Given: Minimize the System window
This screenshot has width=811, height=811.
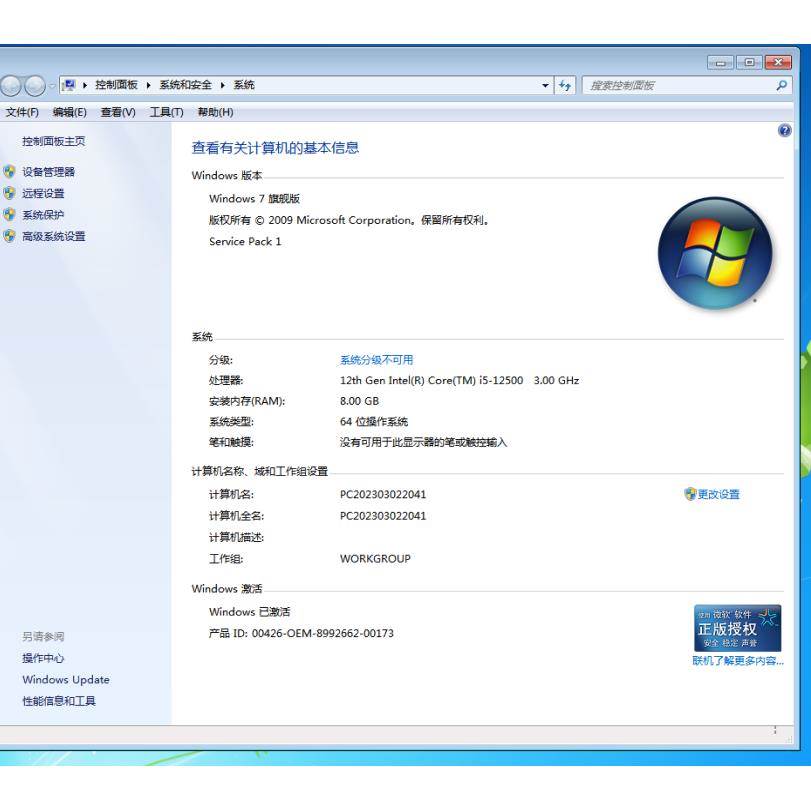Looking at the screenshot, I should point(720,63).
